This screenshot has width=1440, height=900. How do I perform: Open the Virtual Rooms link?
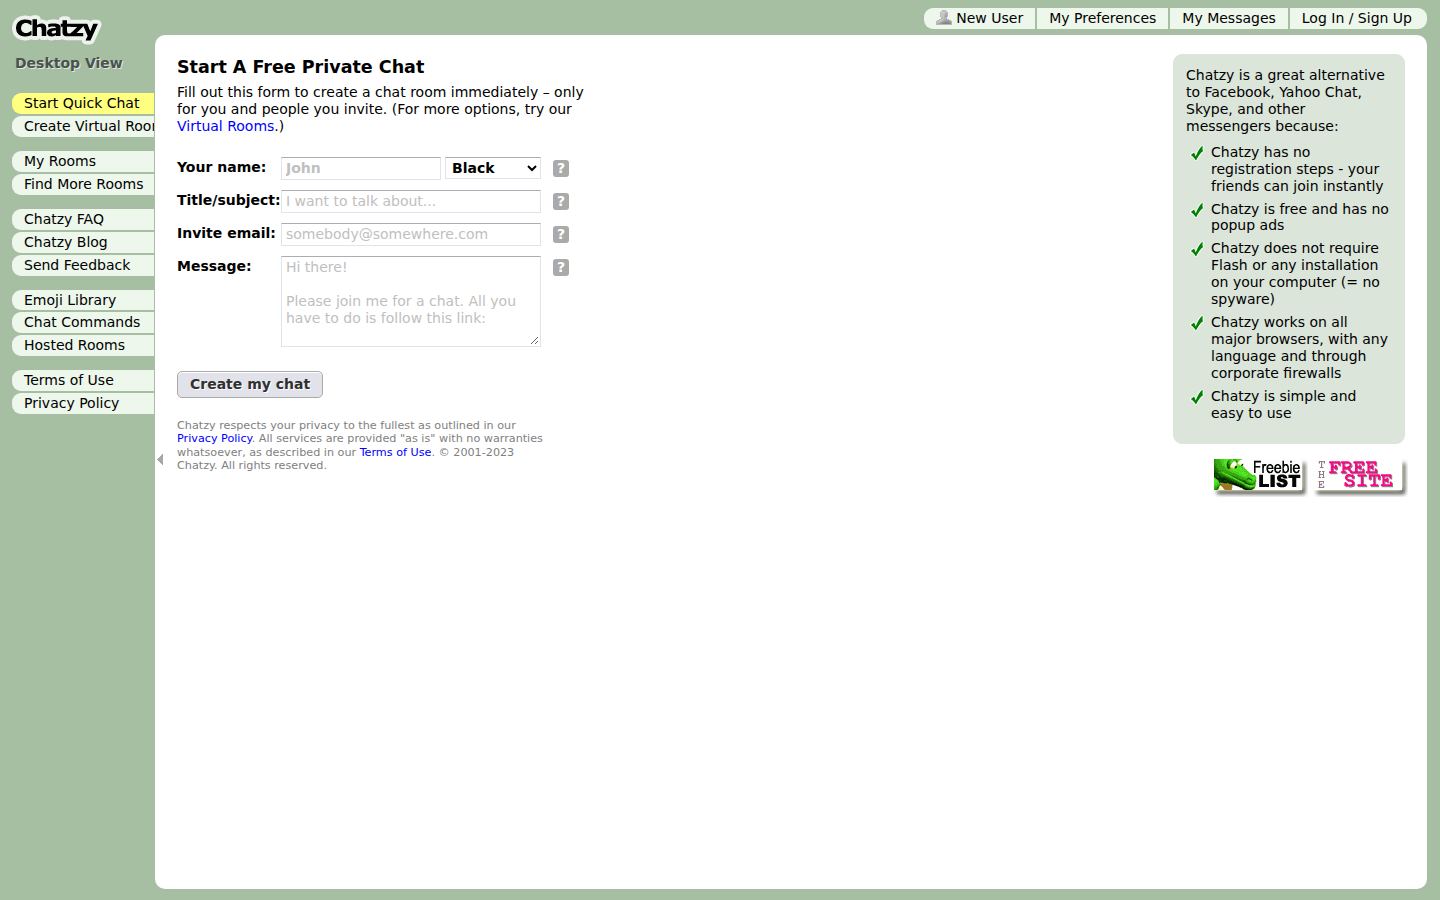(226, 126)
